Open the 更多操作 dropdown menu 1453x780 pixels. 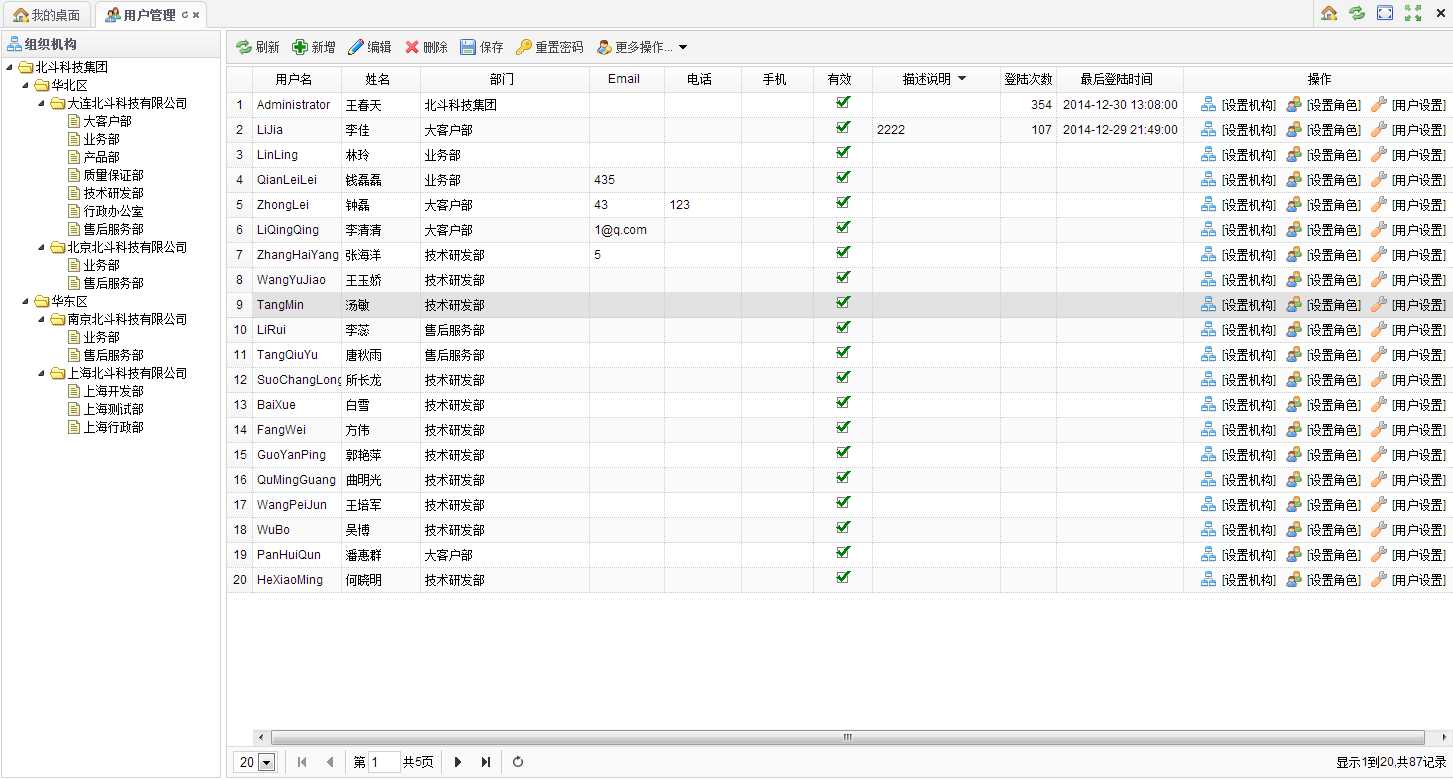pos(643,47)
